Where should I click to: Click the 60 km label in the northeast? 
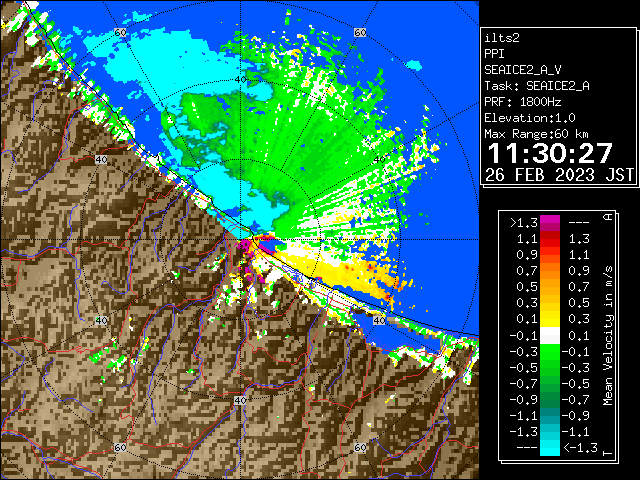click(x=360, y=32)
